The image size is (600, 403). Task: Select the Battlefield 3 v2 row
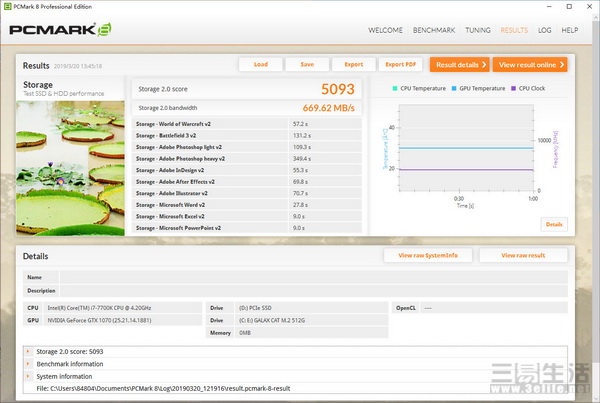pyautogui.click(x=247, y=135)
